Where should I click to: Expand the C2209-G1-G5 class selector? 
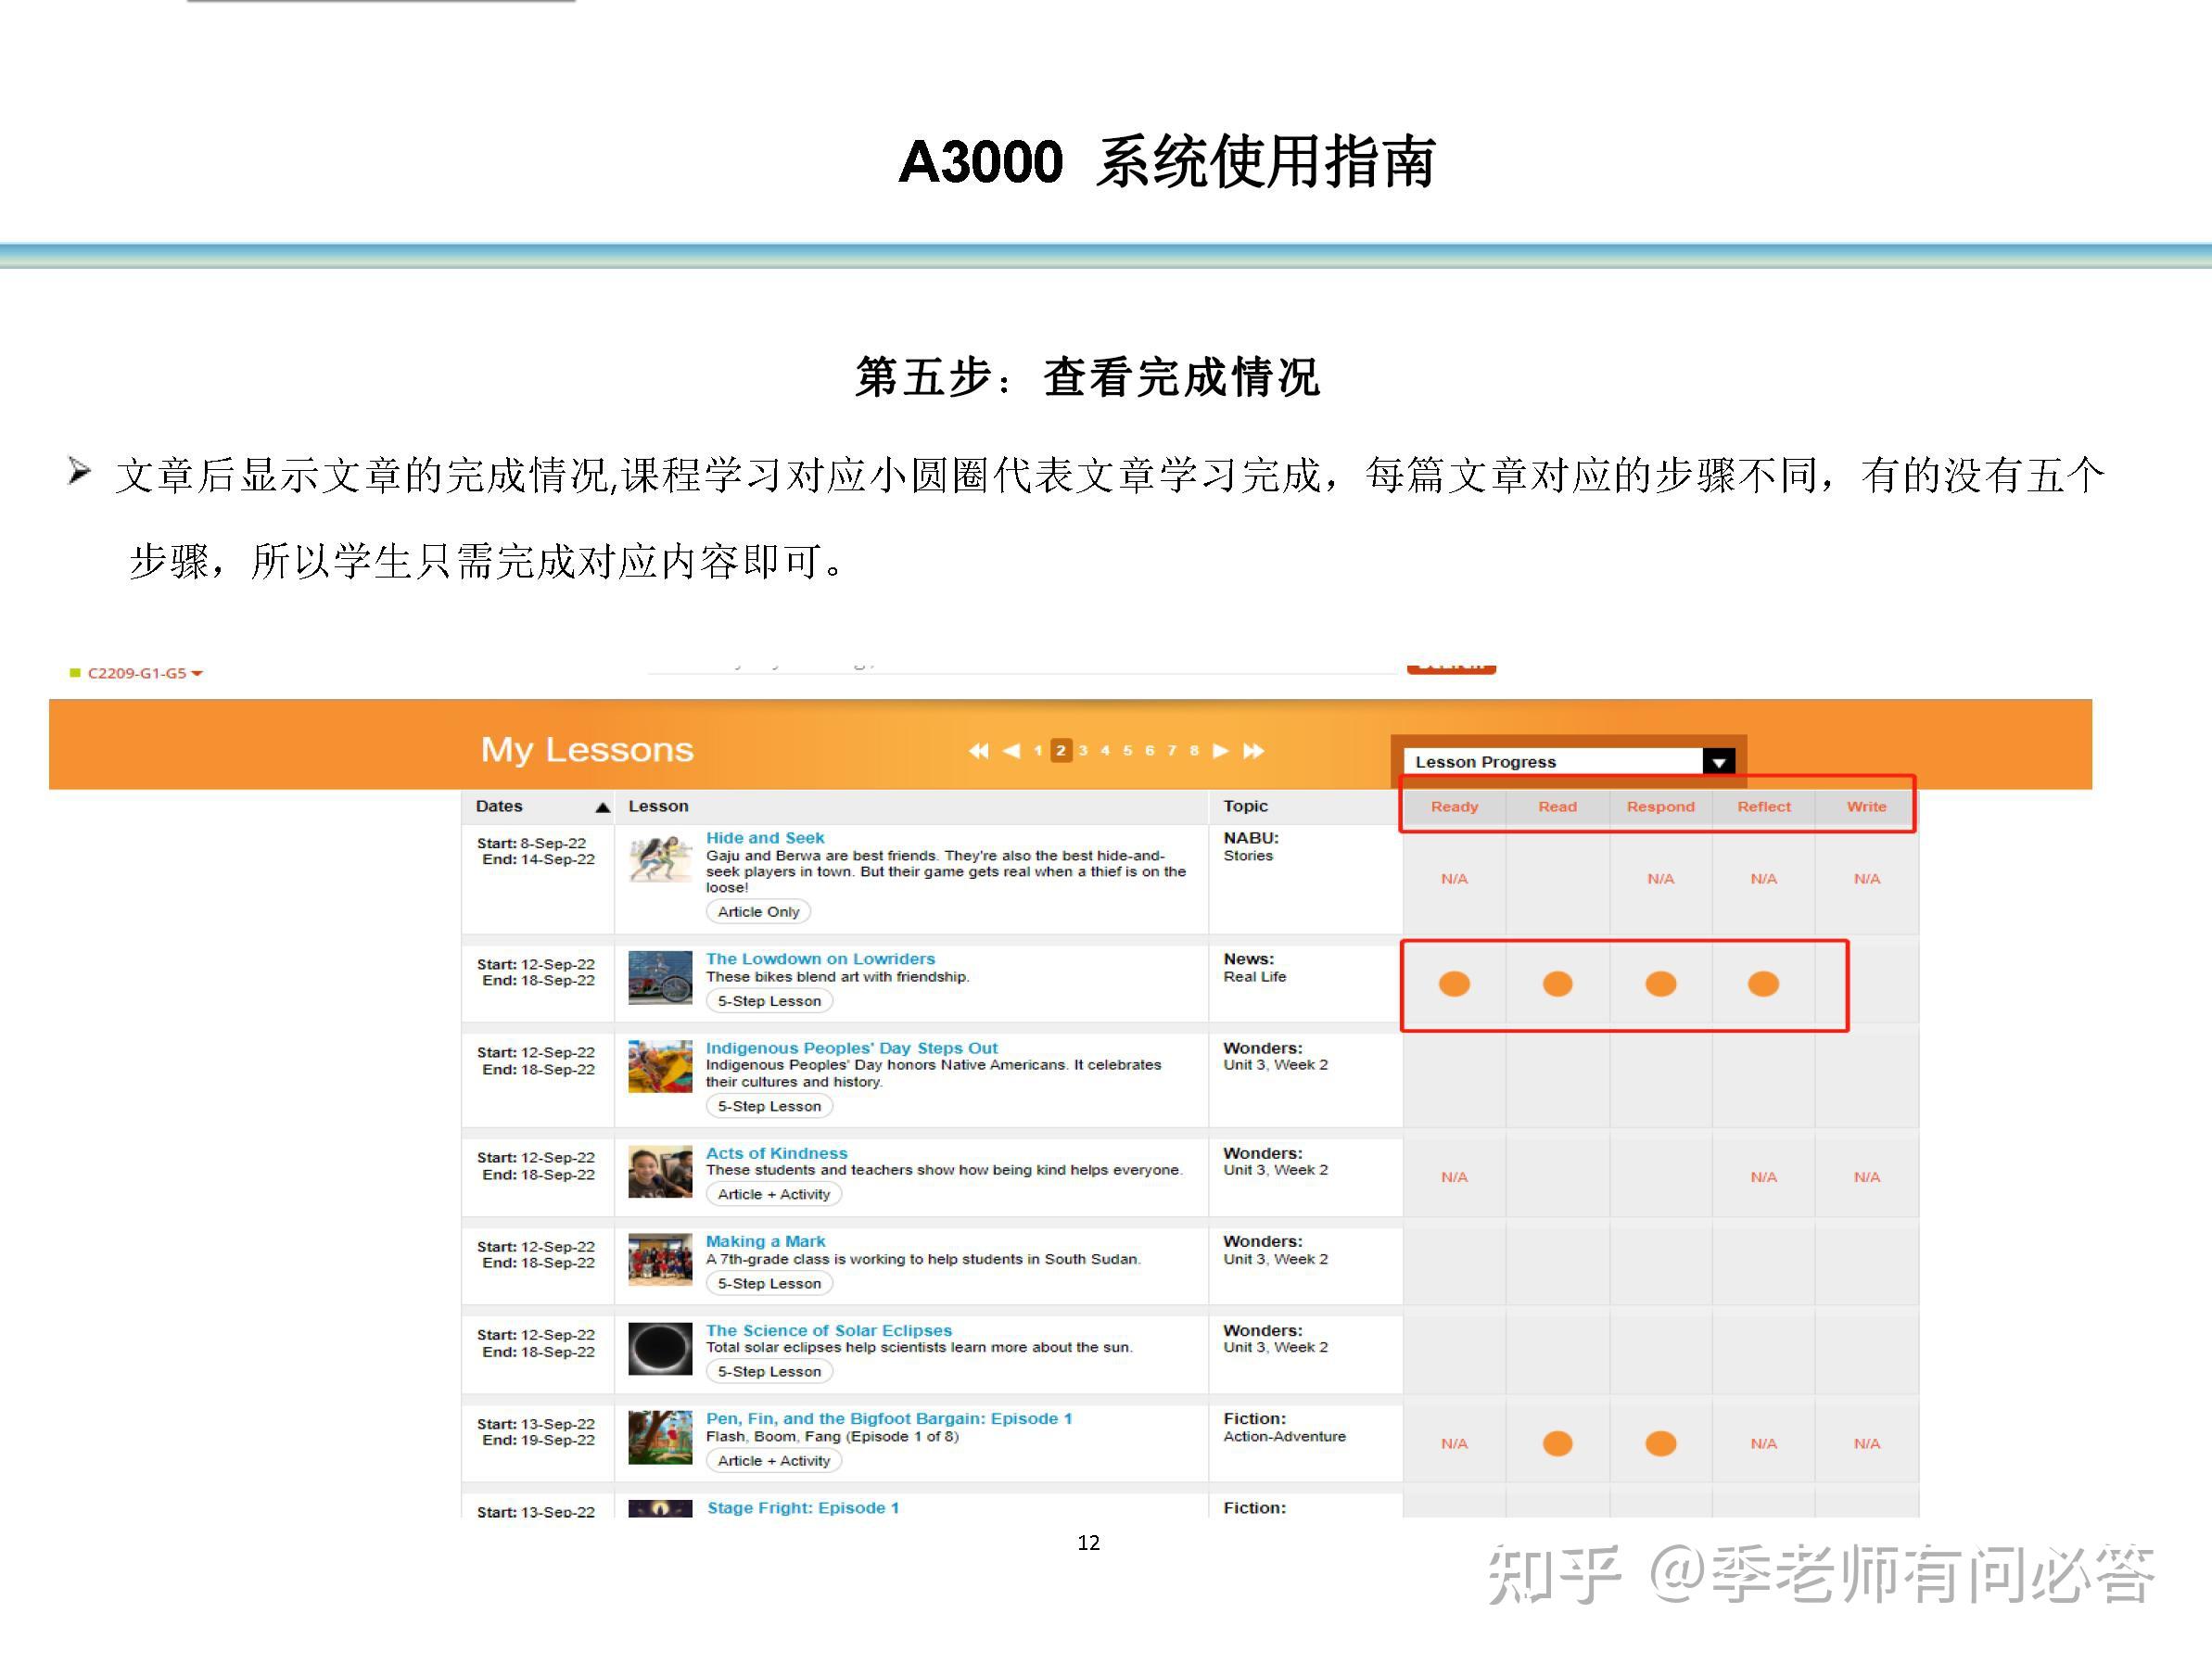(198, 673)
